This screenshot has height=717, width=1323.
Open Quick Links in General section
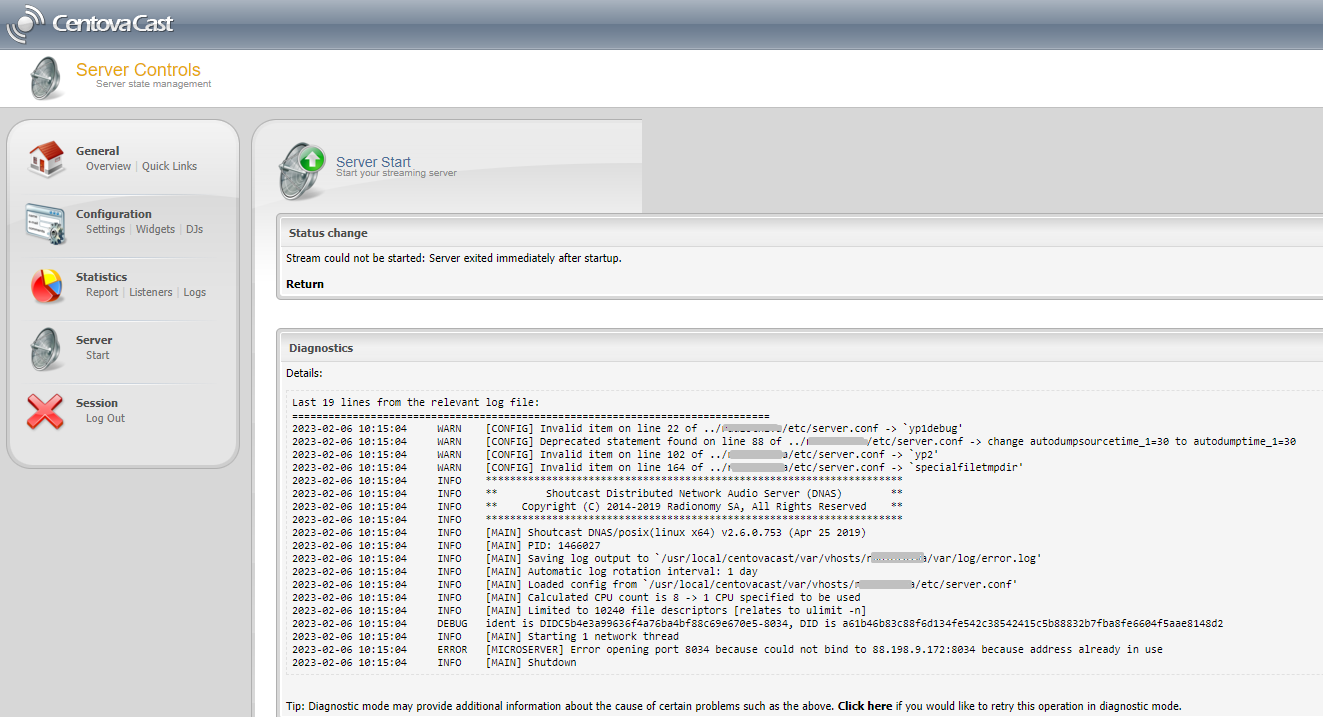pyautogui.click(x=169, y=167)
